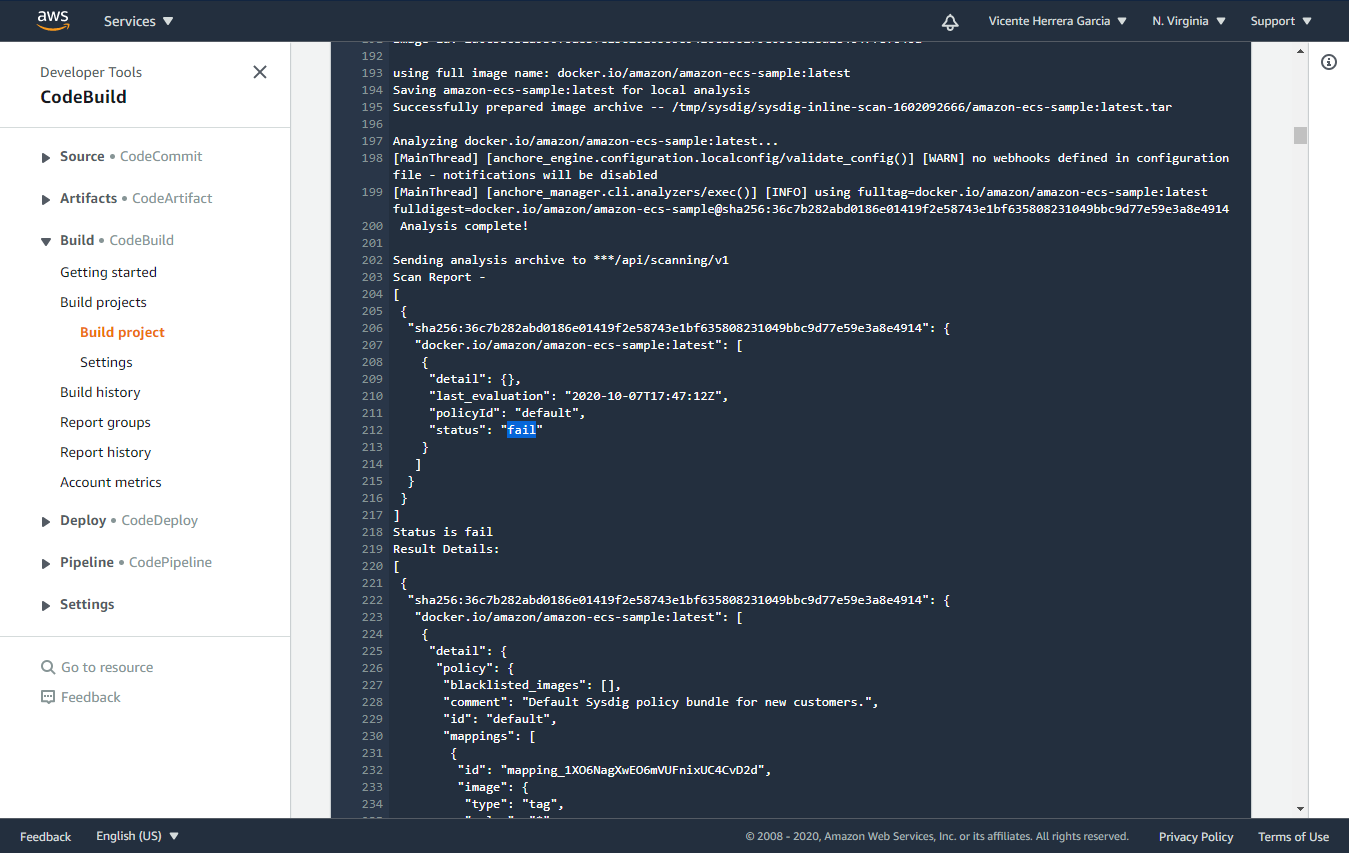Open the English (US) language selector
The image size is (1349, 853).
click(x=137, y=836)
